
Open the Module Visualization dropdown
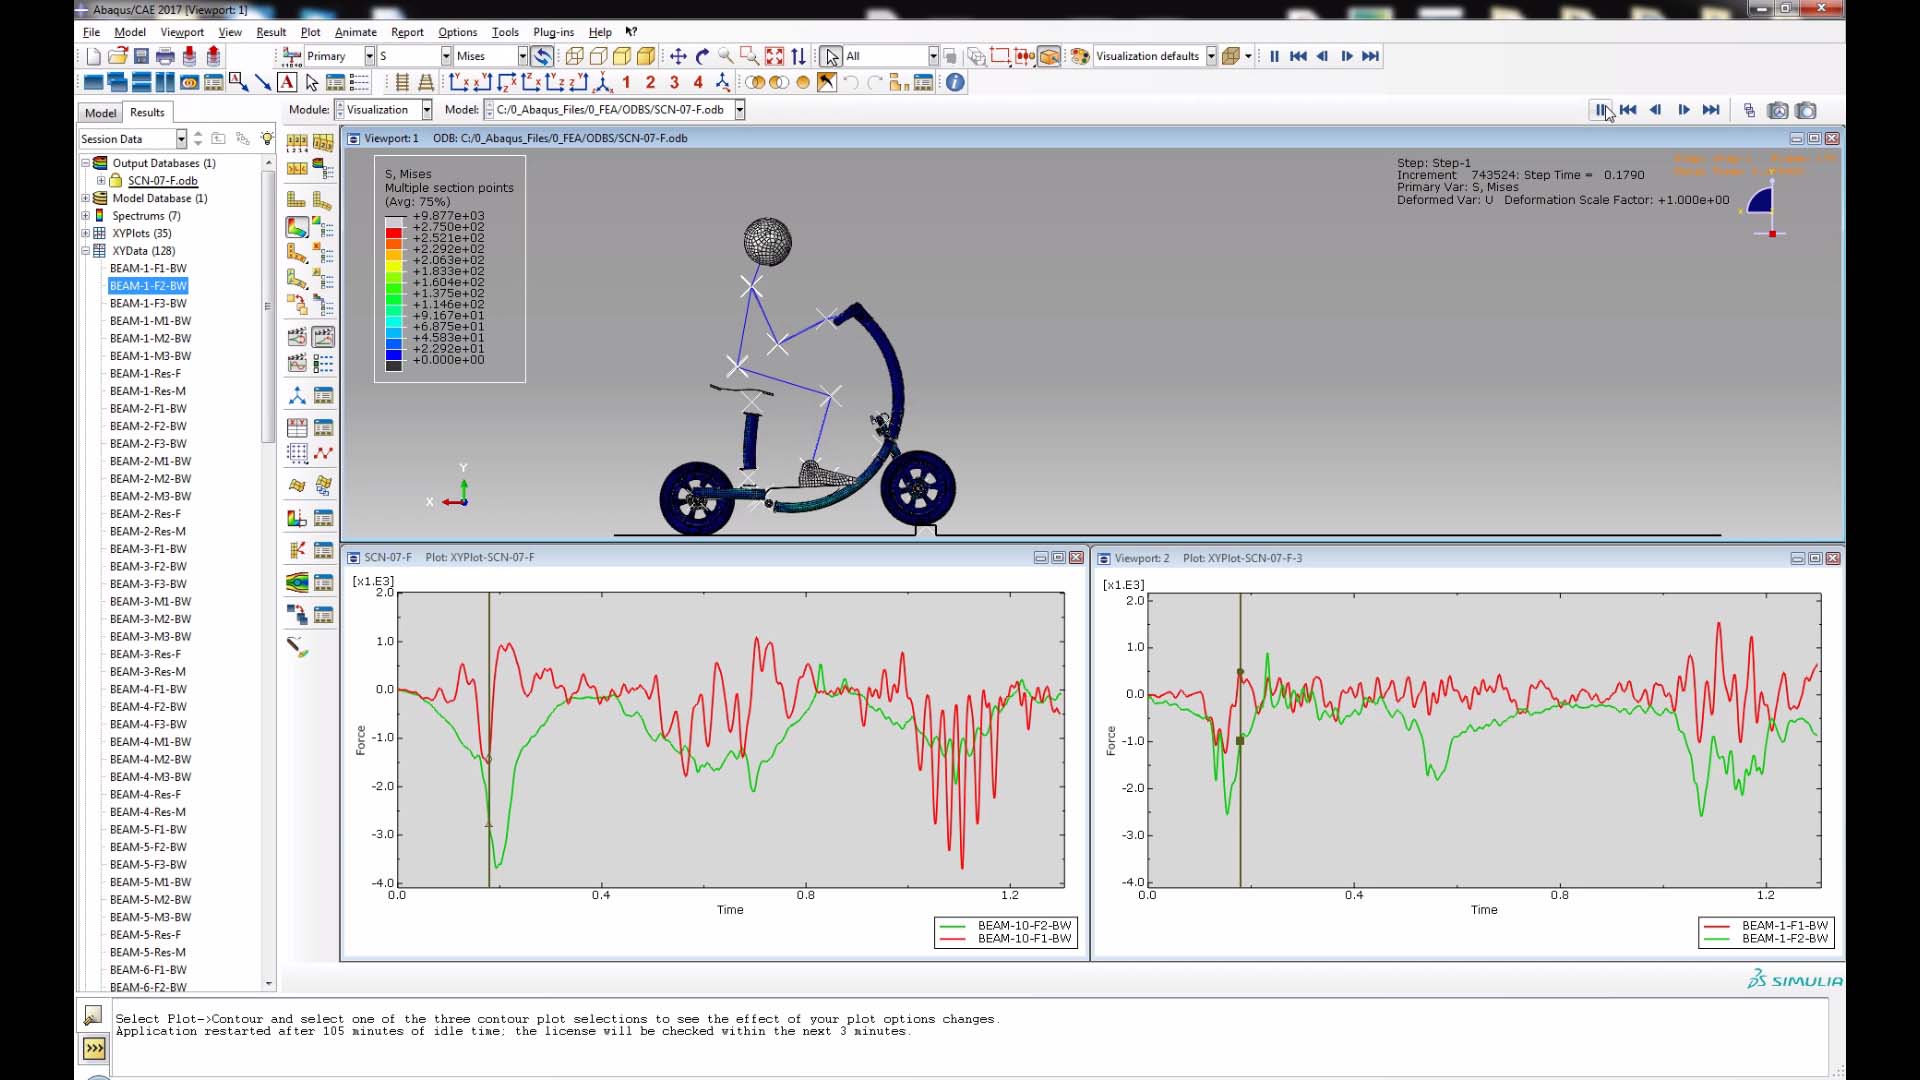(383, 110)
